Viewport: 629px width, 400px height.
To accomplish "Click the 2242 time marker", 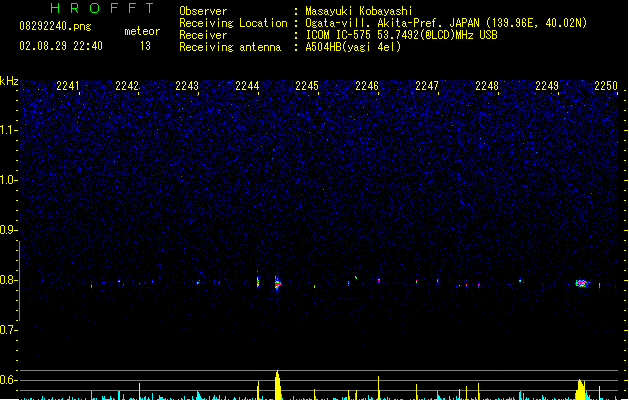I will 127,86.
